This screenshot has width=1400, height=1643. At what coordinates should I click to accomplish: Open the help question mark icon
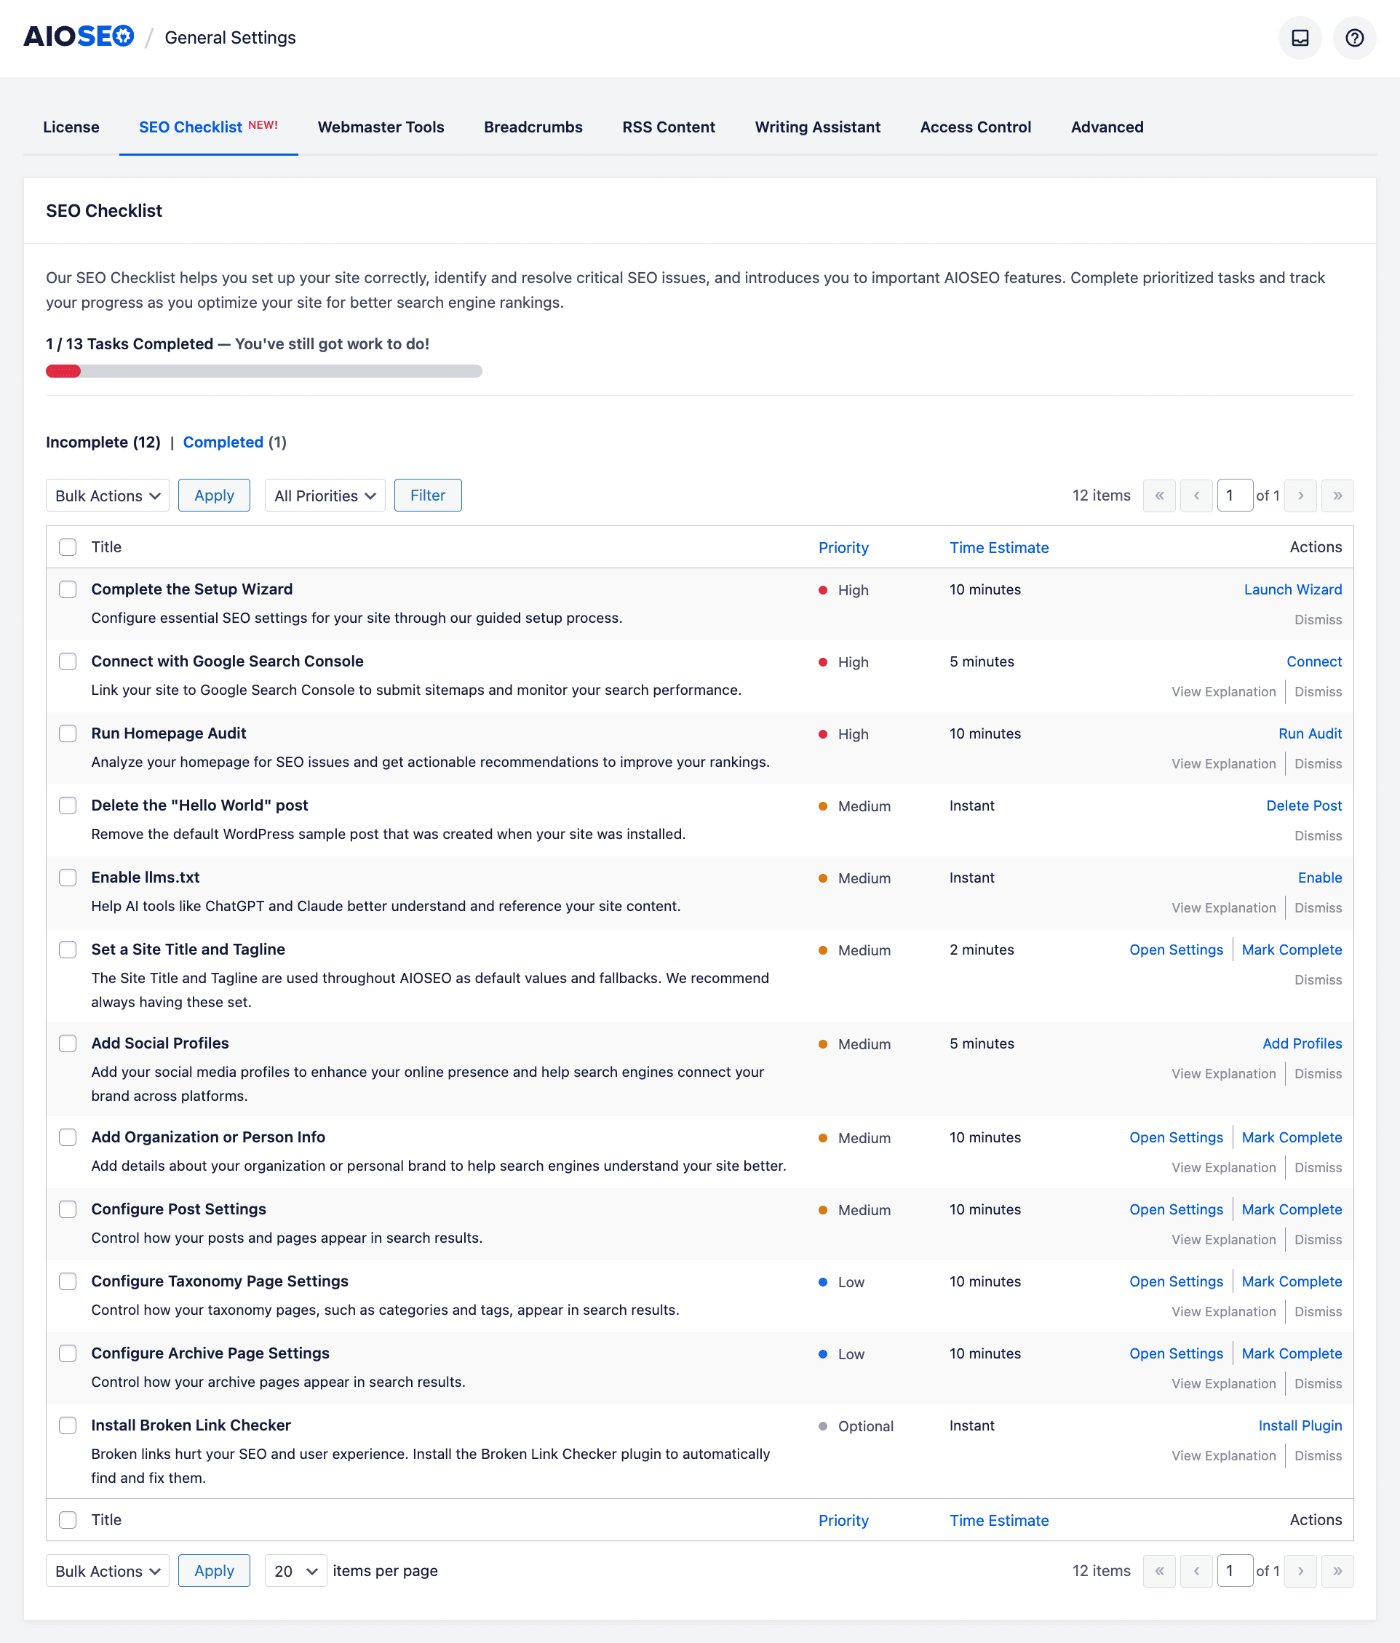[x=1355, y=38]
